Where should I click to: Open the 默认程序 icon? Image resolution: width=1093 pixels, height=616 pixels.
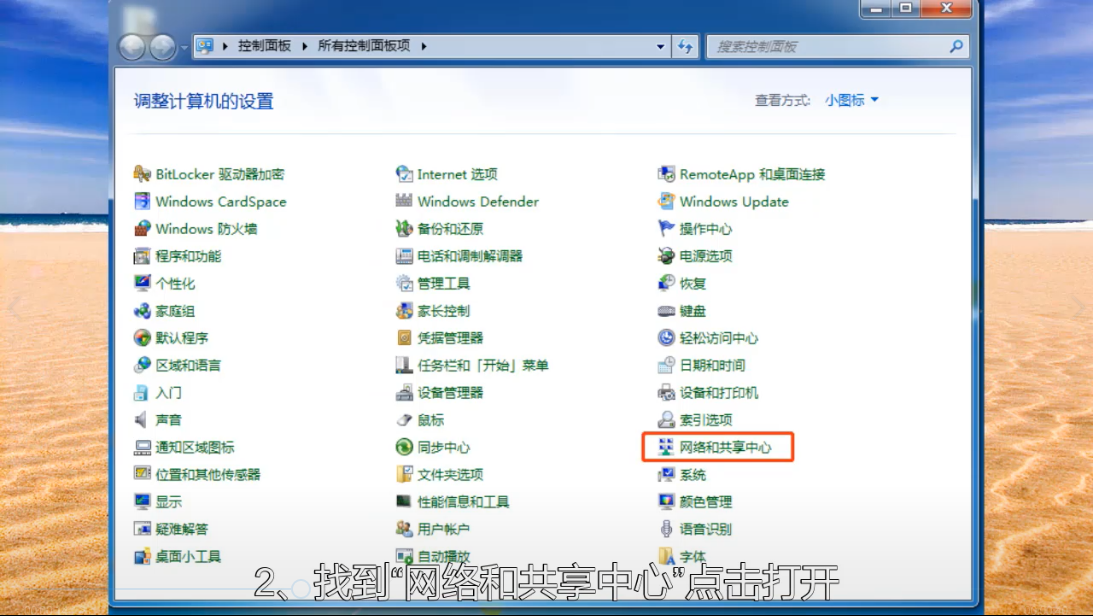[x=142, y=338]
